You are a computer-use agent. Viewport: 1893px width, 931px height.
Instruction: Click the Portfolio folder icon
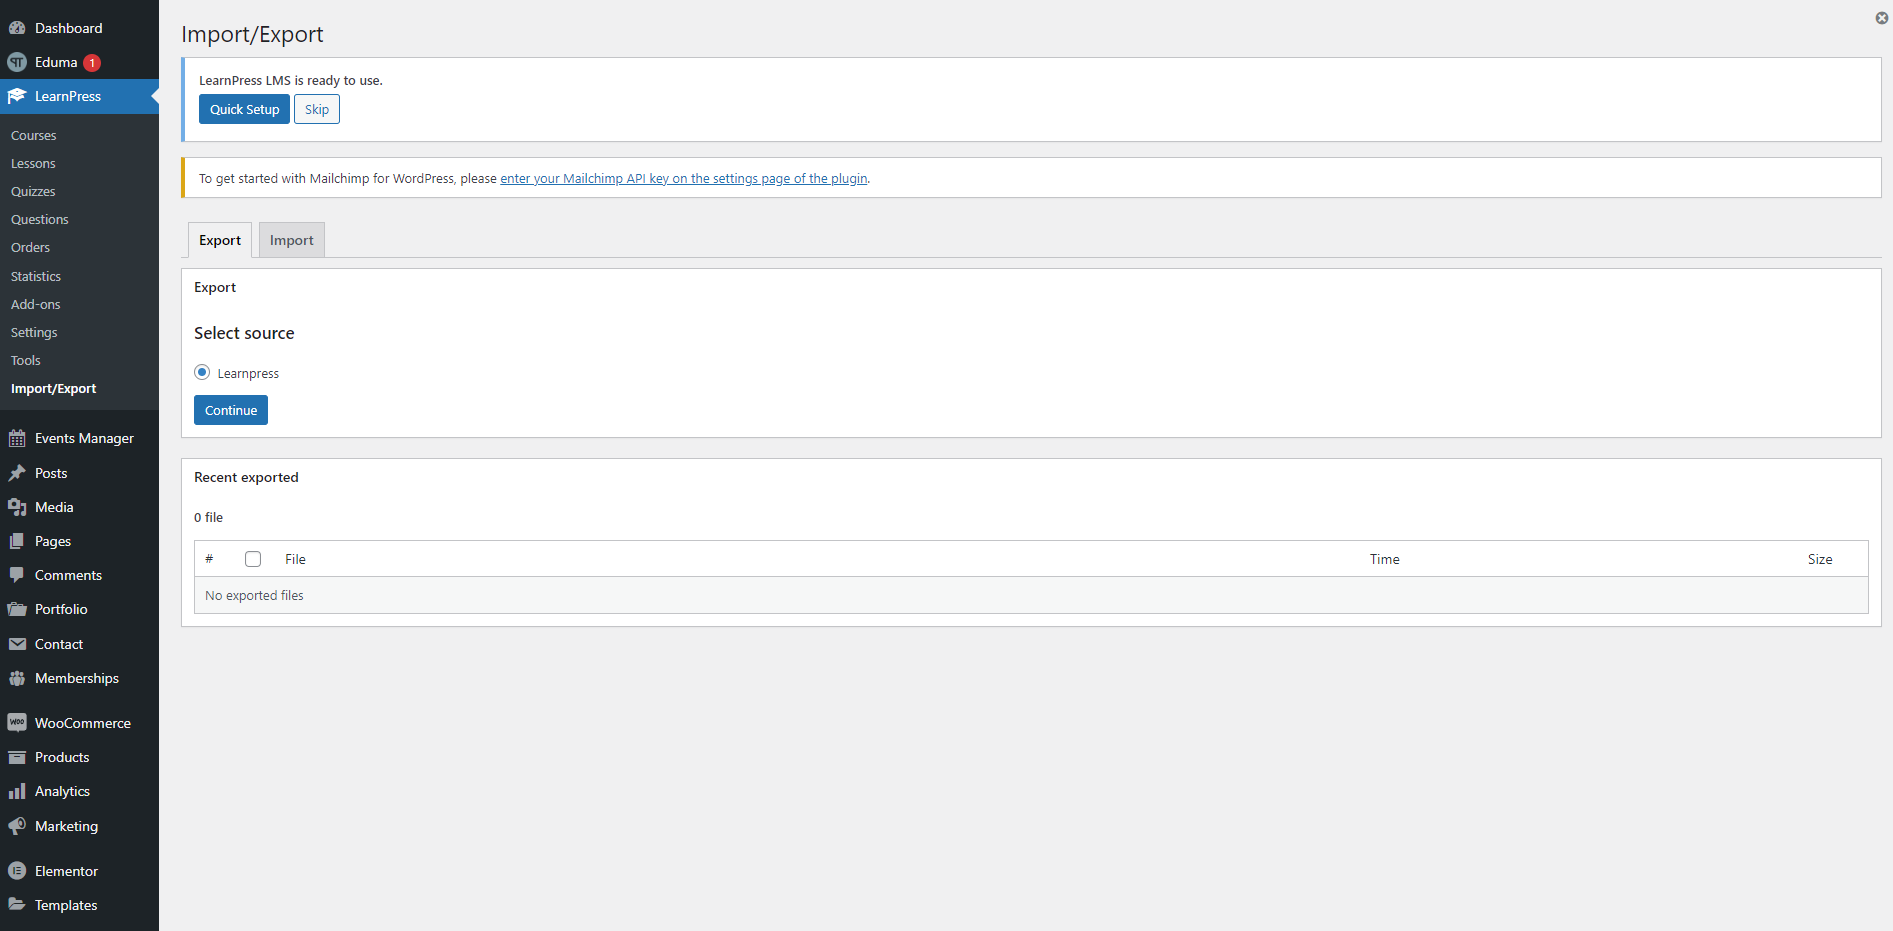[17, 609]
